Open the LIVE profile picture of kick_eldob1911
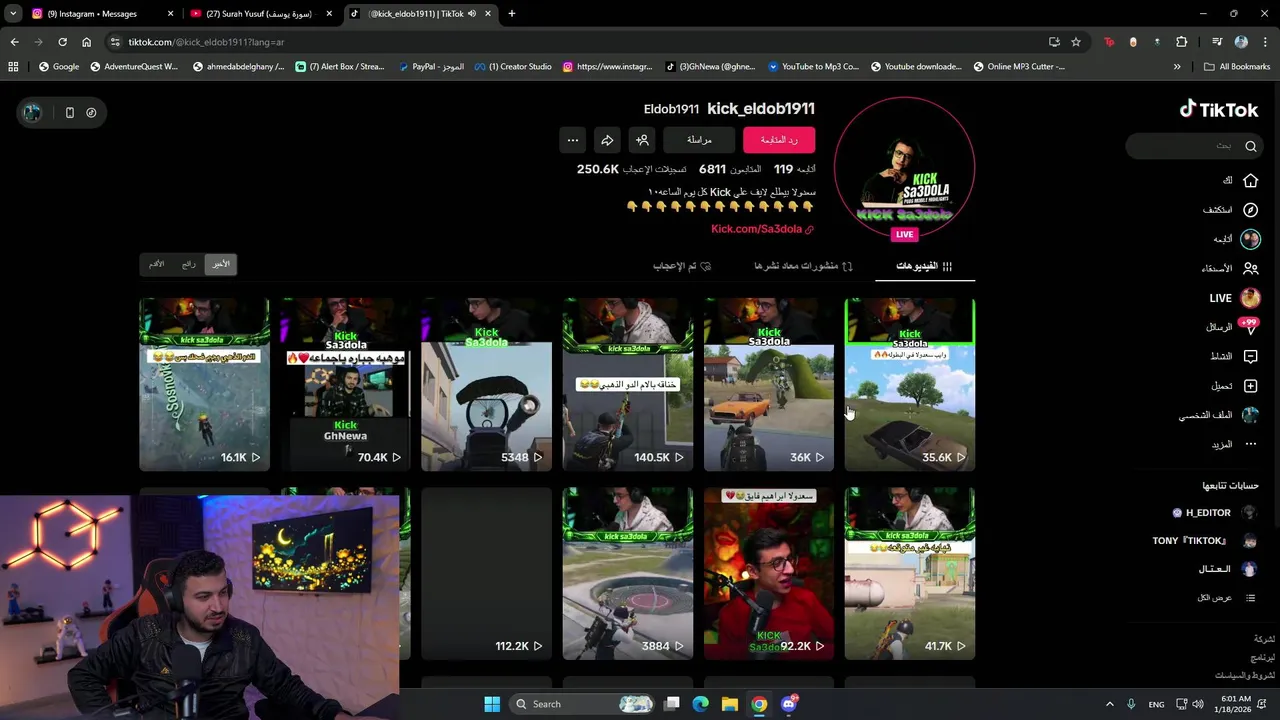Image resolution: width=1280 pixels, height=720 pixels. click(904, 167)
